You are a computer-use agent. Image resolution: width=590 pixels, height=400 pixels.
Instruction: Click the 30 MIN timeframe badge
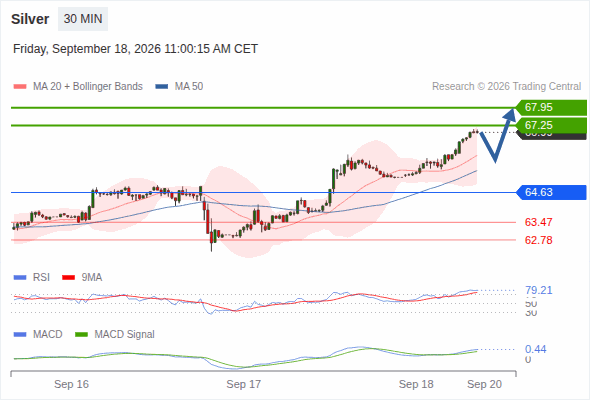pos(83,19)
